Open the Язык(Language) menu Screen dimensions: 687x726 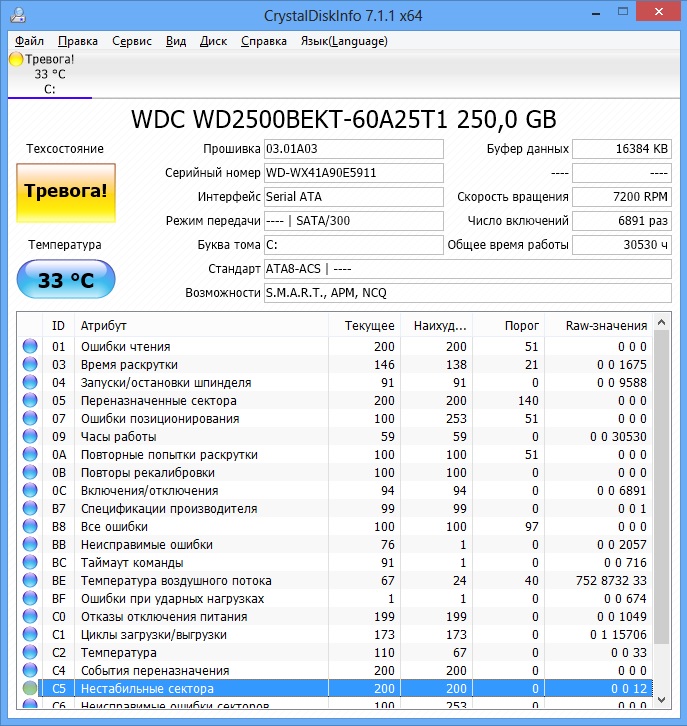click(344, 41)
